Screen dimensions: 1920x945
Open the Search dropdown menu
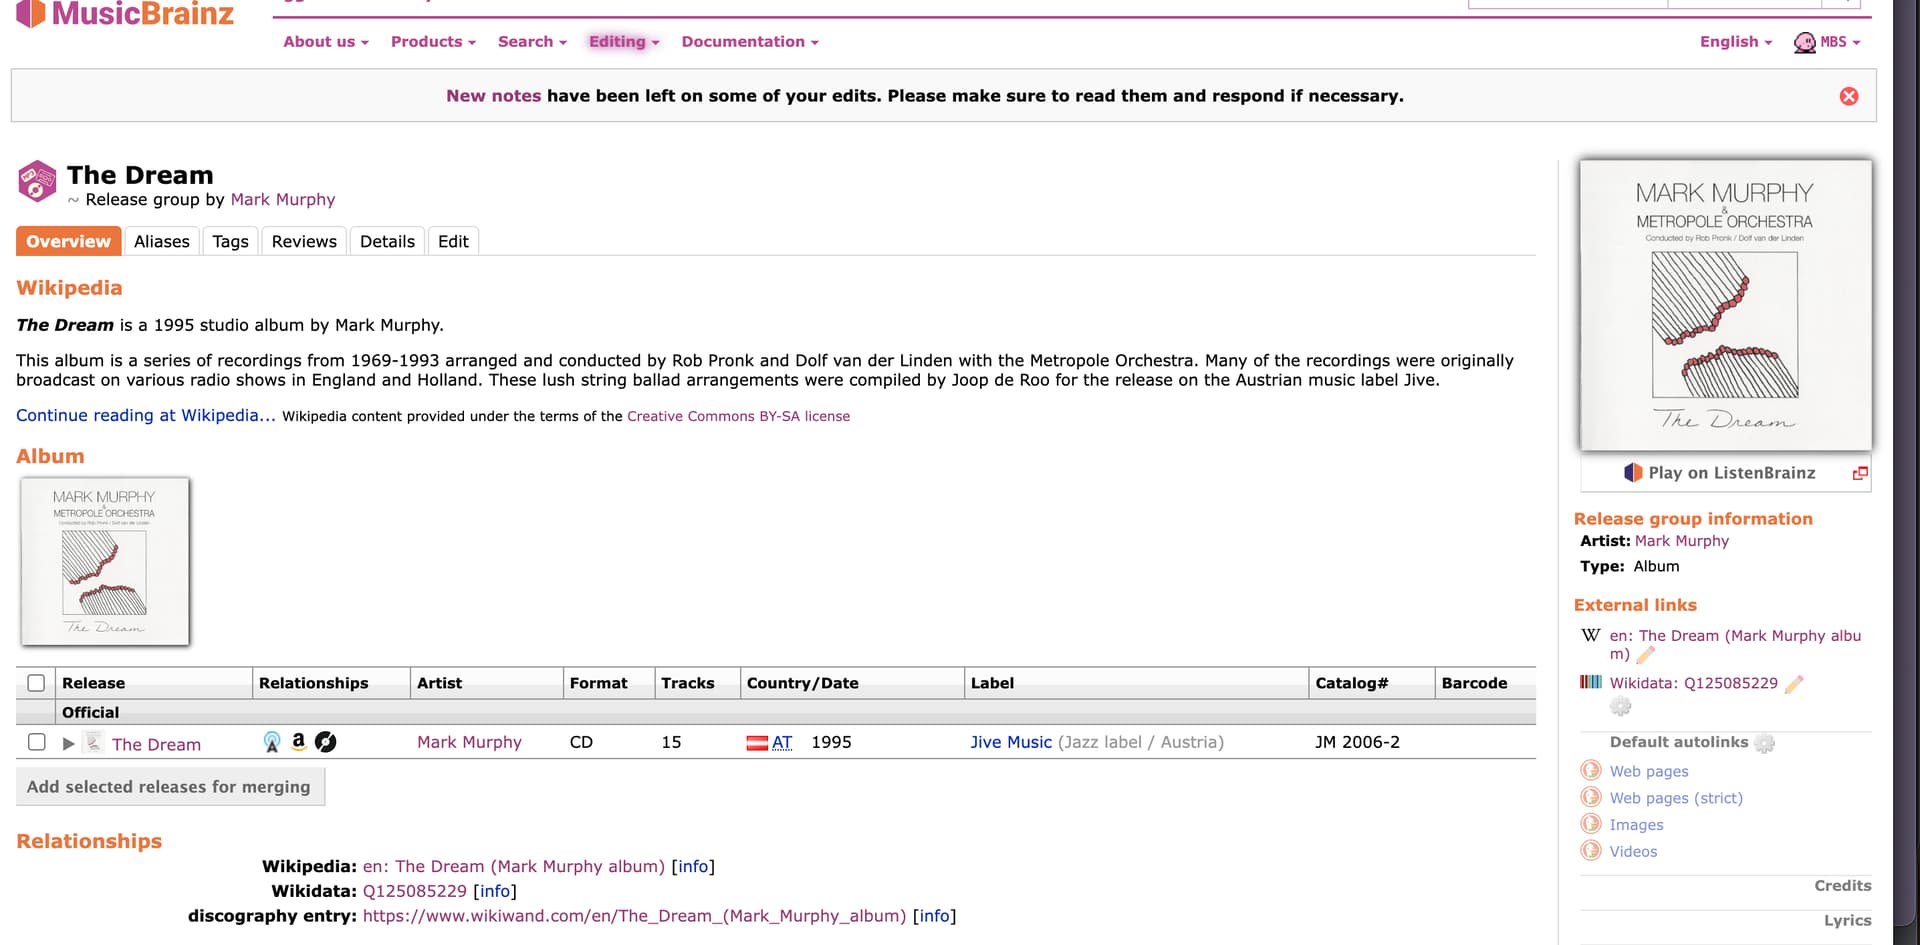[x=532, y=42]
